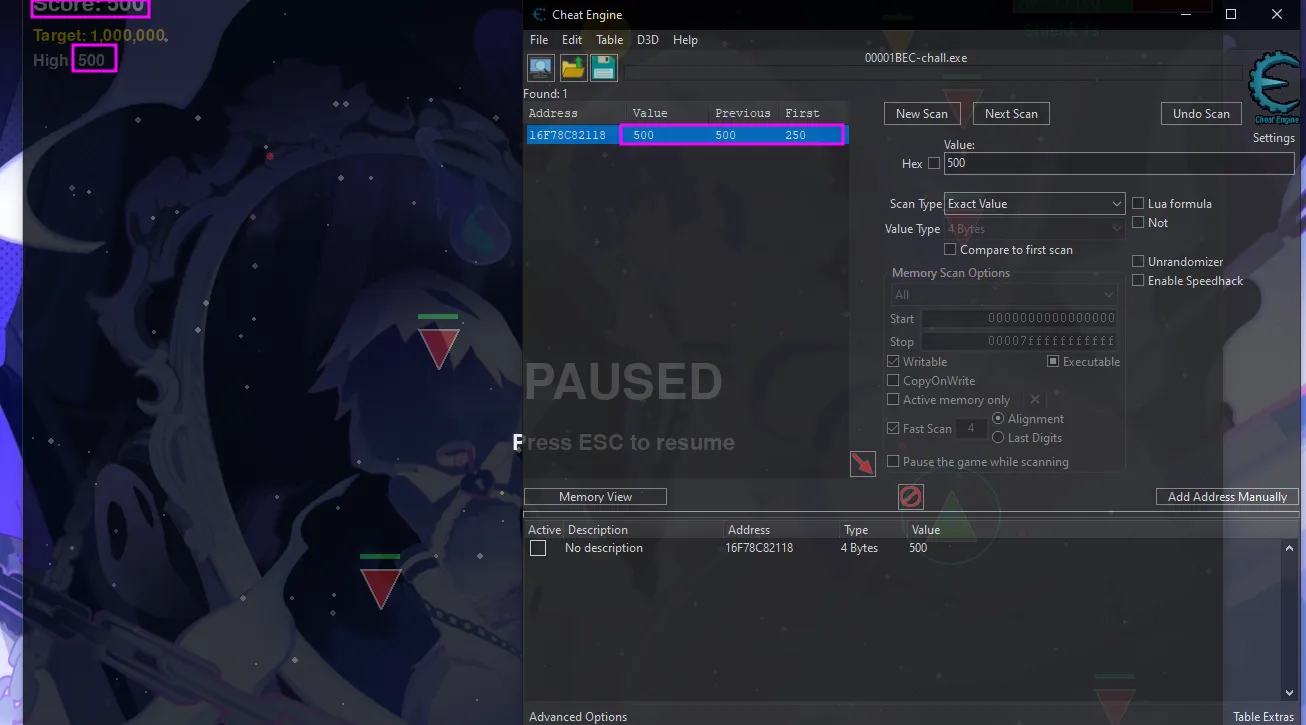Copy selected addresses with red arrow icon
The height and width of the screenshot is (725, 1306).
(862, 464)
